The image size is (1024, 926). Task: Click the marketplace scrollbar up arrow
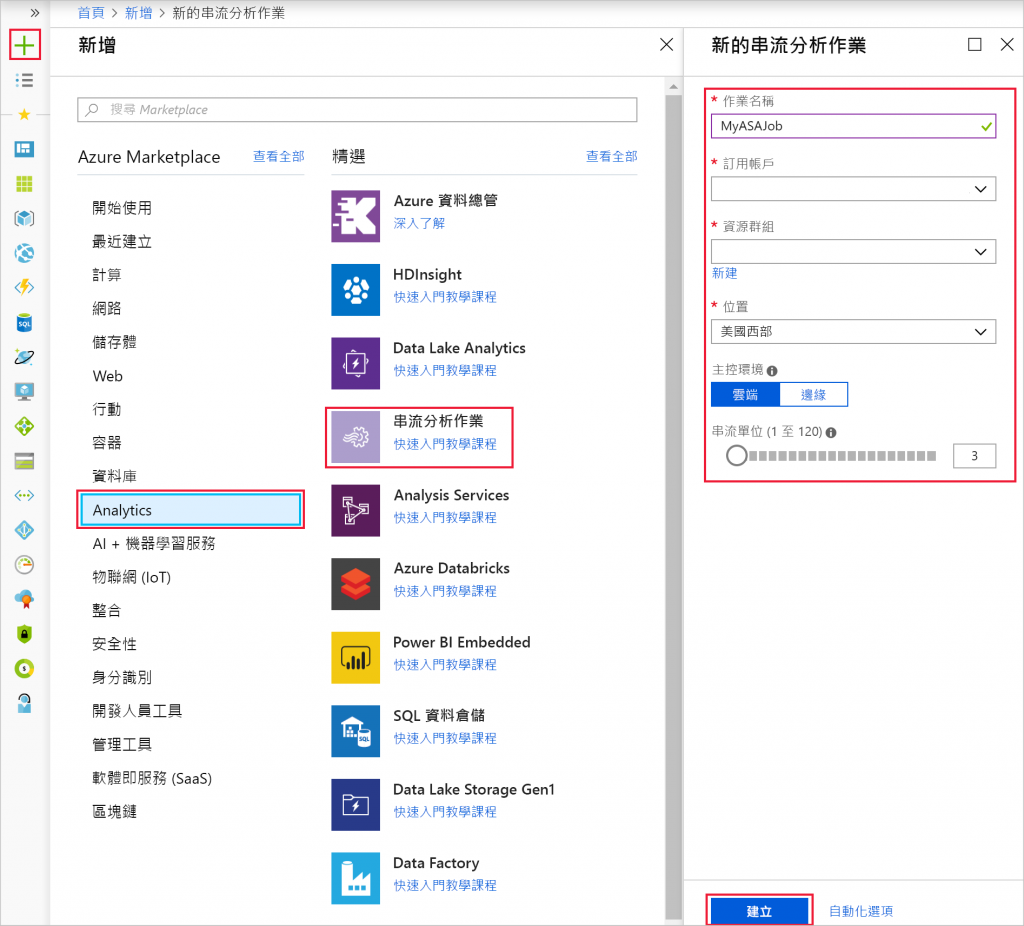673,86
